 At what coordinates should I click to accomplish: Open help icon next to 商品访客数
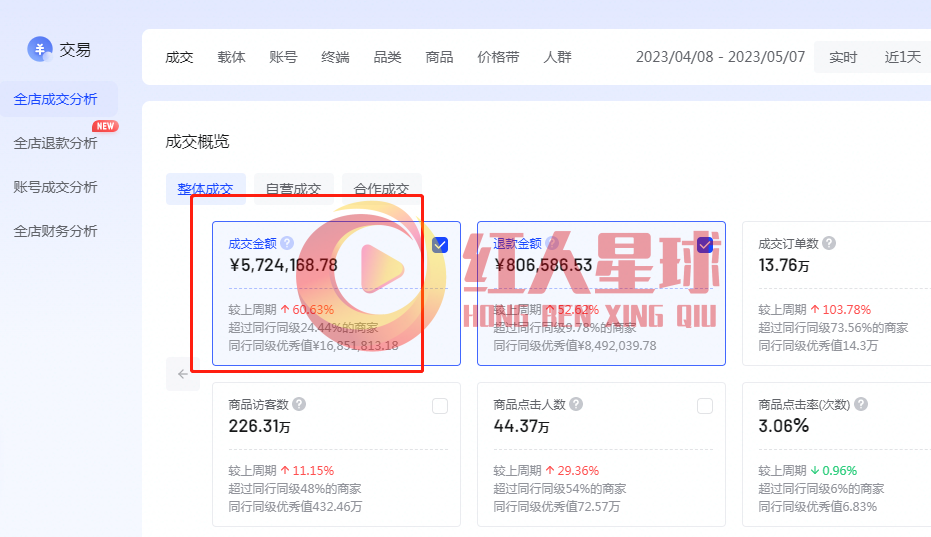[x=299, y=404]
